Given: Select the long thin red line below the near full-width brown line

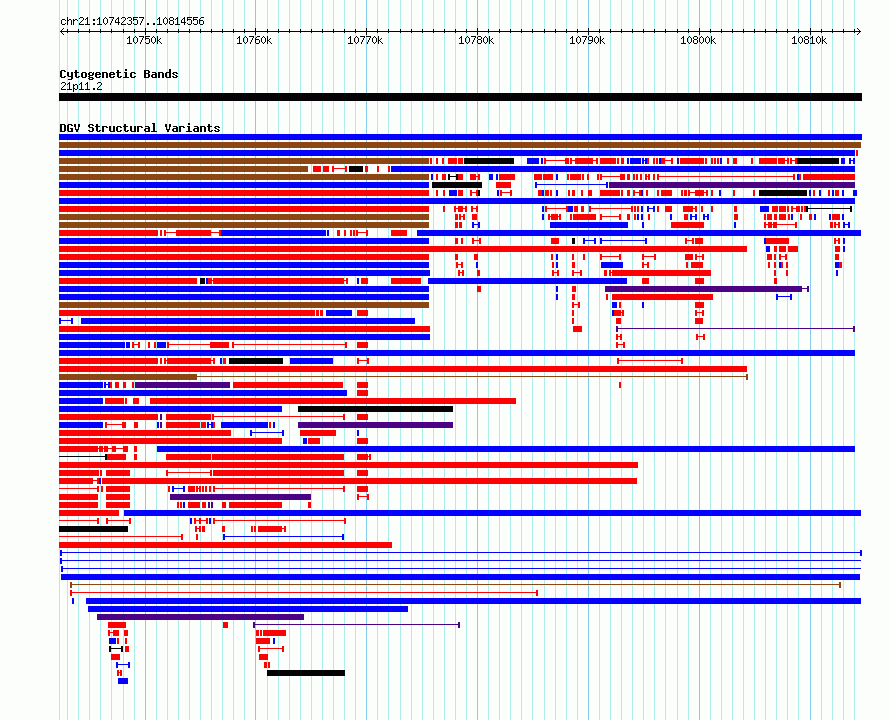Looking at the screenshot, I should (x=304, y=593).
